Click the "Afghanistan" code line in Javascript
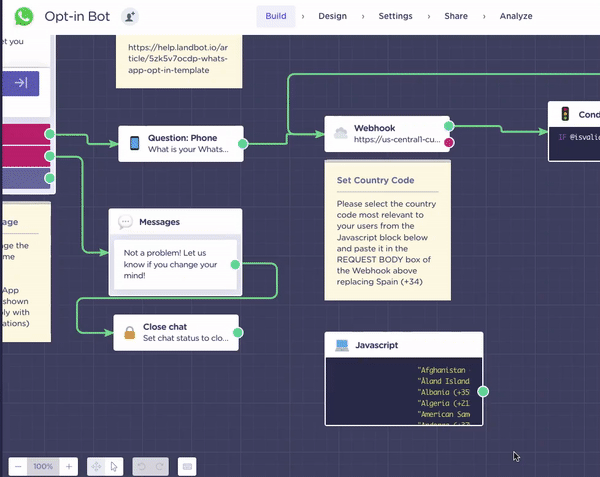Screen dimensions: 600x477 click(x=443, y=370)
